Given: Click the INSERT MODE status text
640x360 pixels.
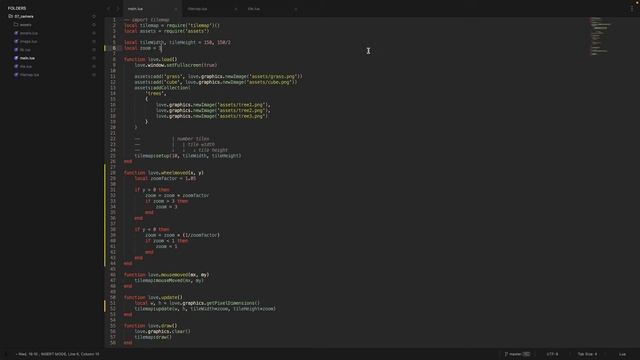Looking at the screenshot, I should (x=53, y=354).
